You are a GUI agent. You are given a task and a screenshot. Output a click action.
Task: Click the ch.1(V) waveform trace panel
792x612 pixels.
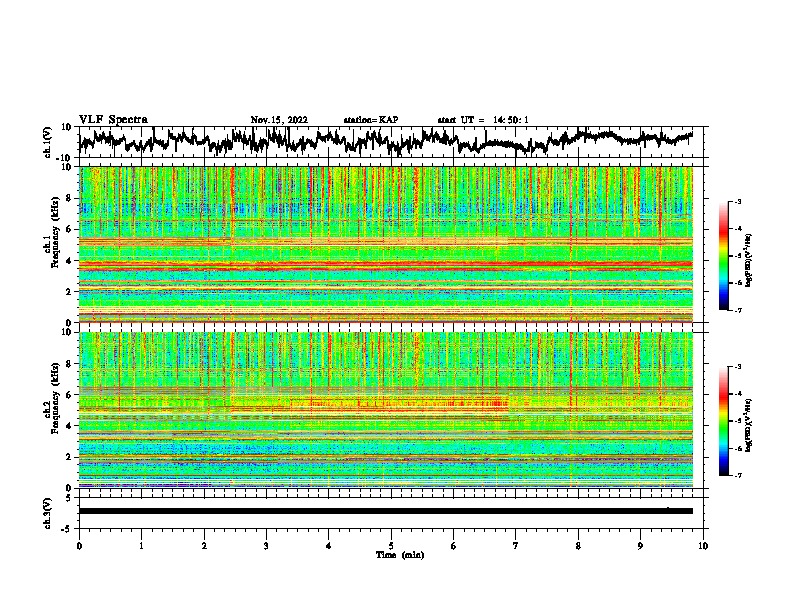[x=391, y=142]
